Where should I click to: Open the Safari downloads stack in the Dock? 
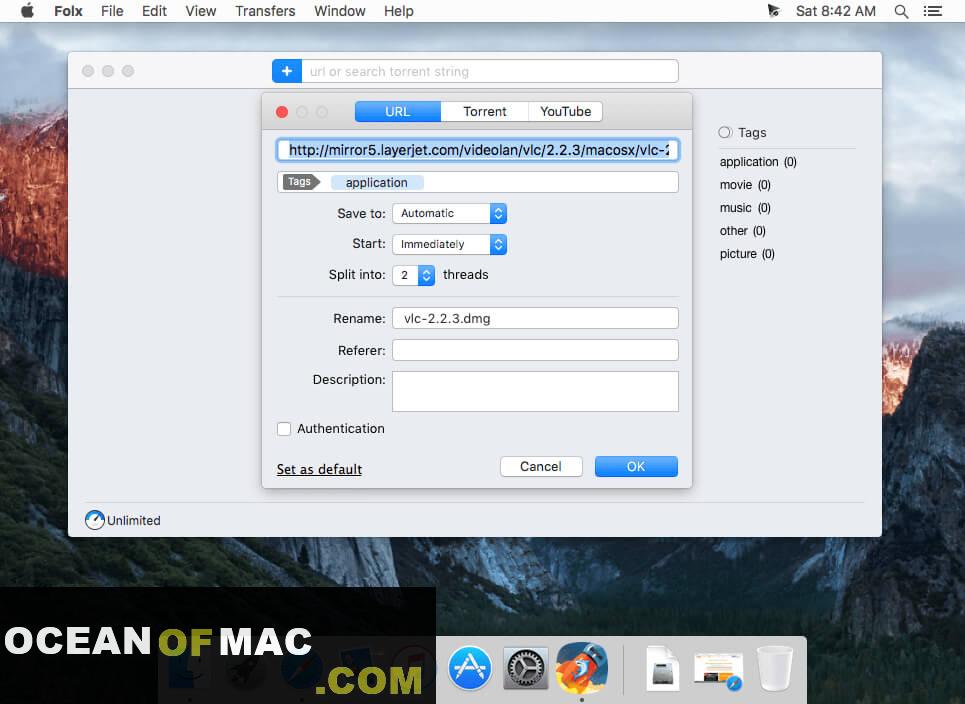pyautogui.click(x=718, y=669)
